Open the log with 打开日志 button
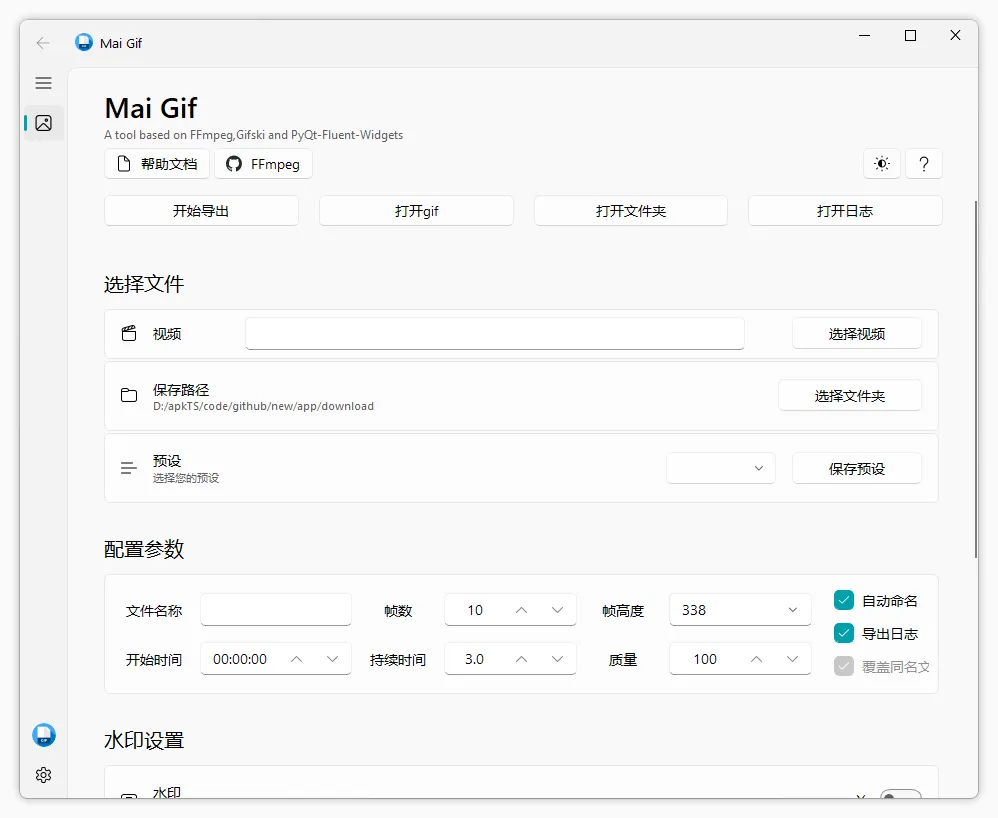This screenshot has width=998, height=818. [x=844, y=211]
